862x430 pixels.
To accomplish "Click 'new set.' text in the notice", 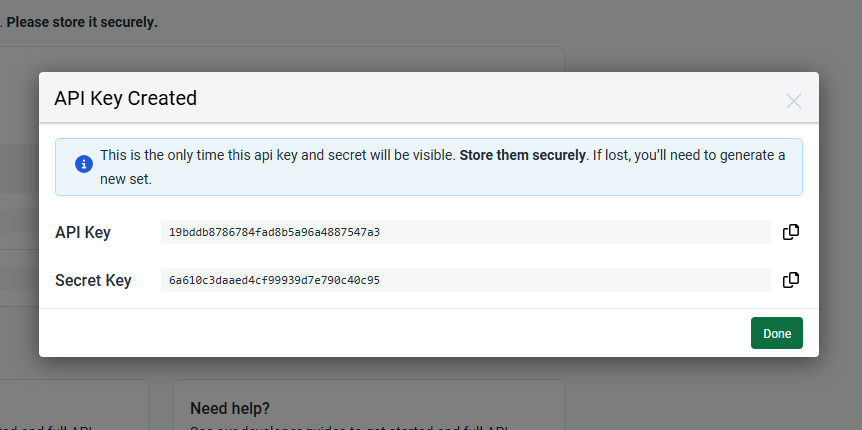I will pyautogui.click(x=125, y=179).
